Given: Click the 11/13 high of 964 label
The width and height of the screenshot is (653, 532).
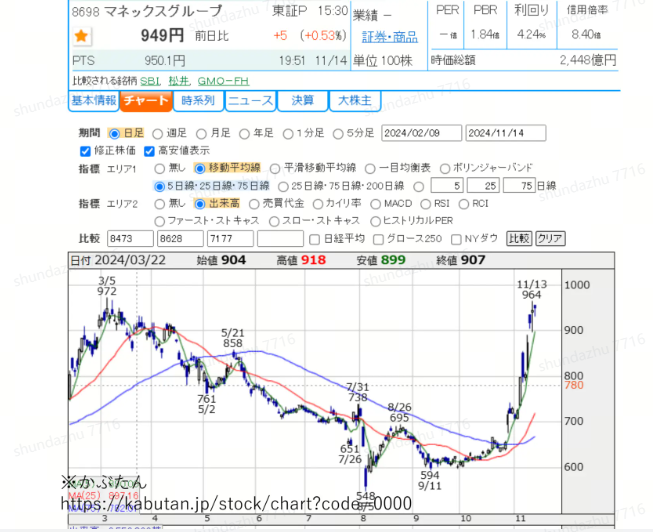Looking at the screenshot, I should [532, 290].
